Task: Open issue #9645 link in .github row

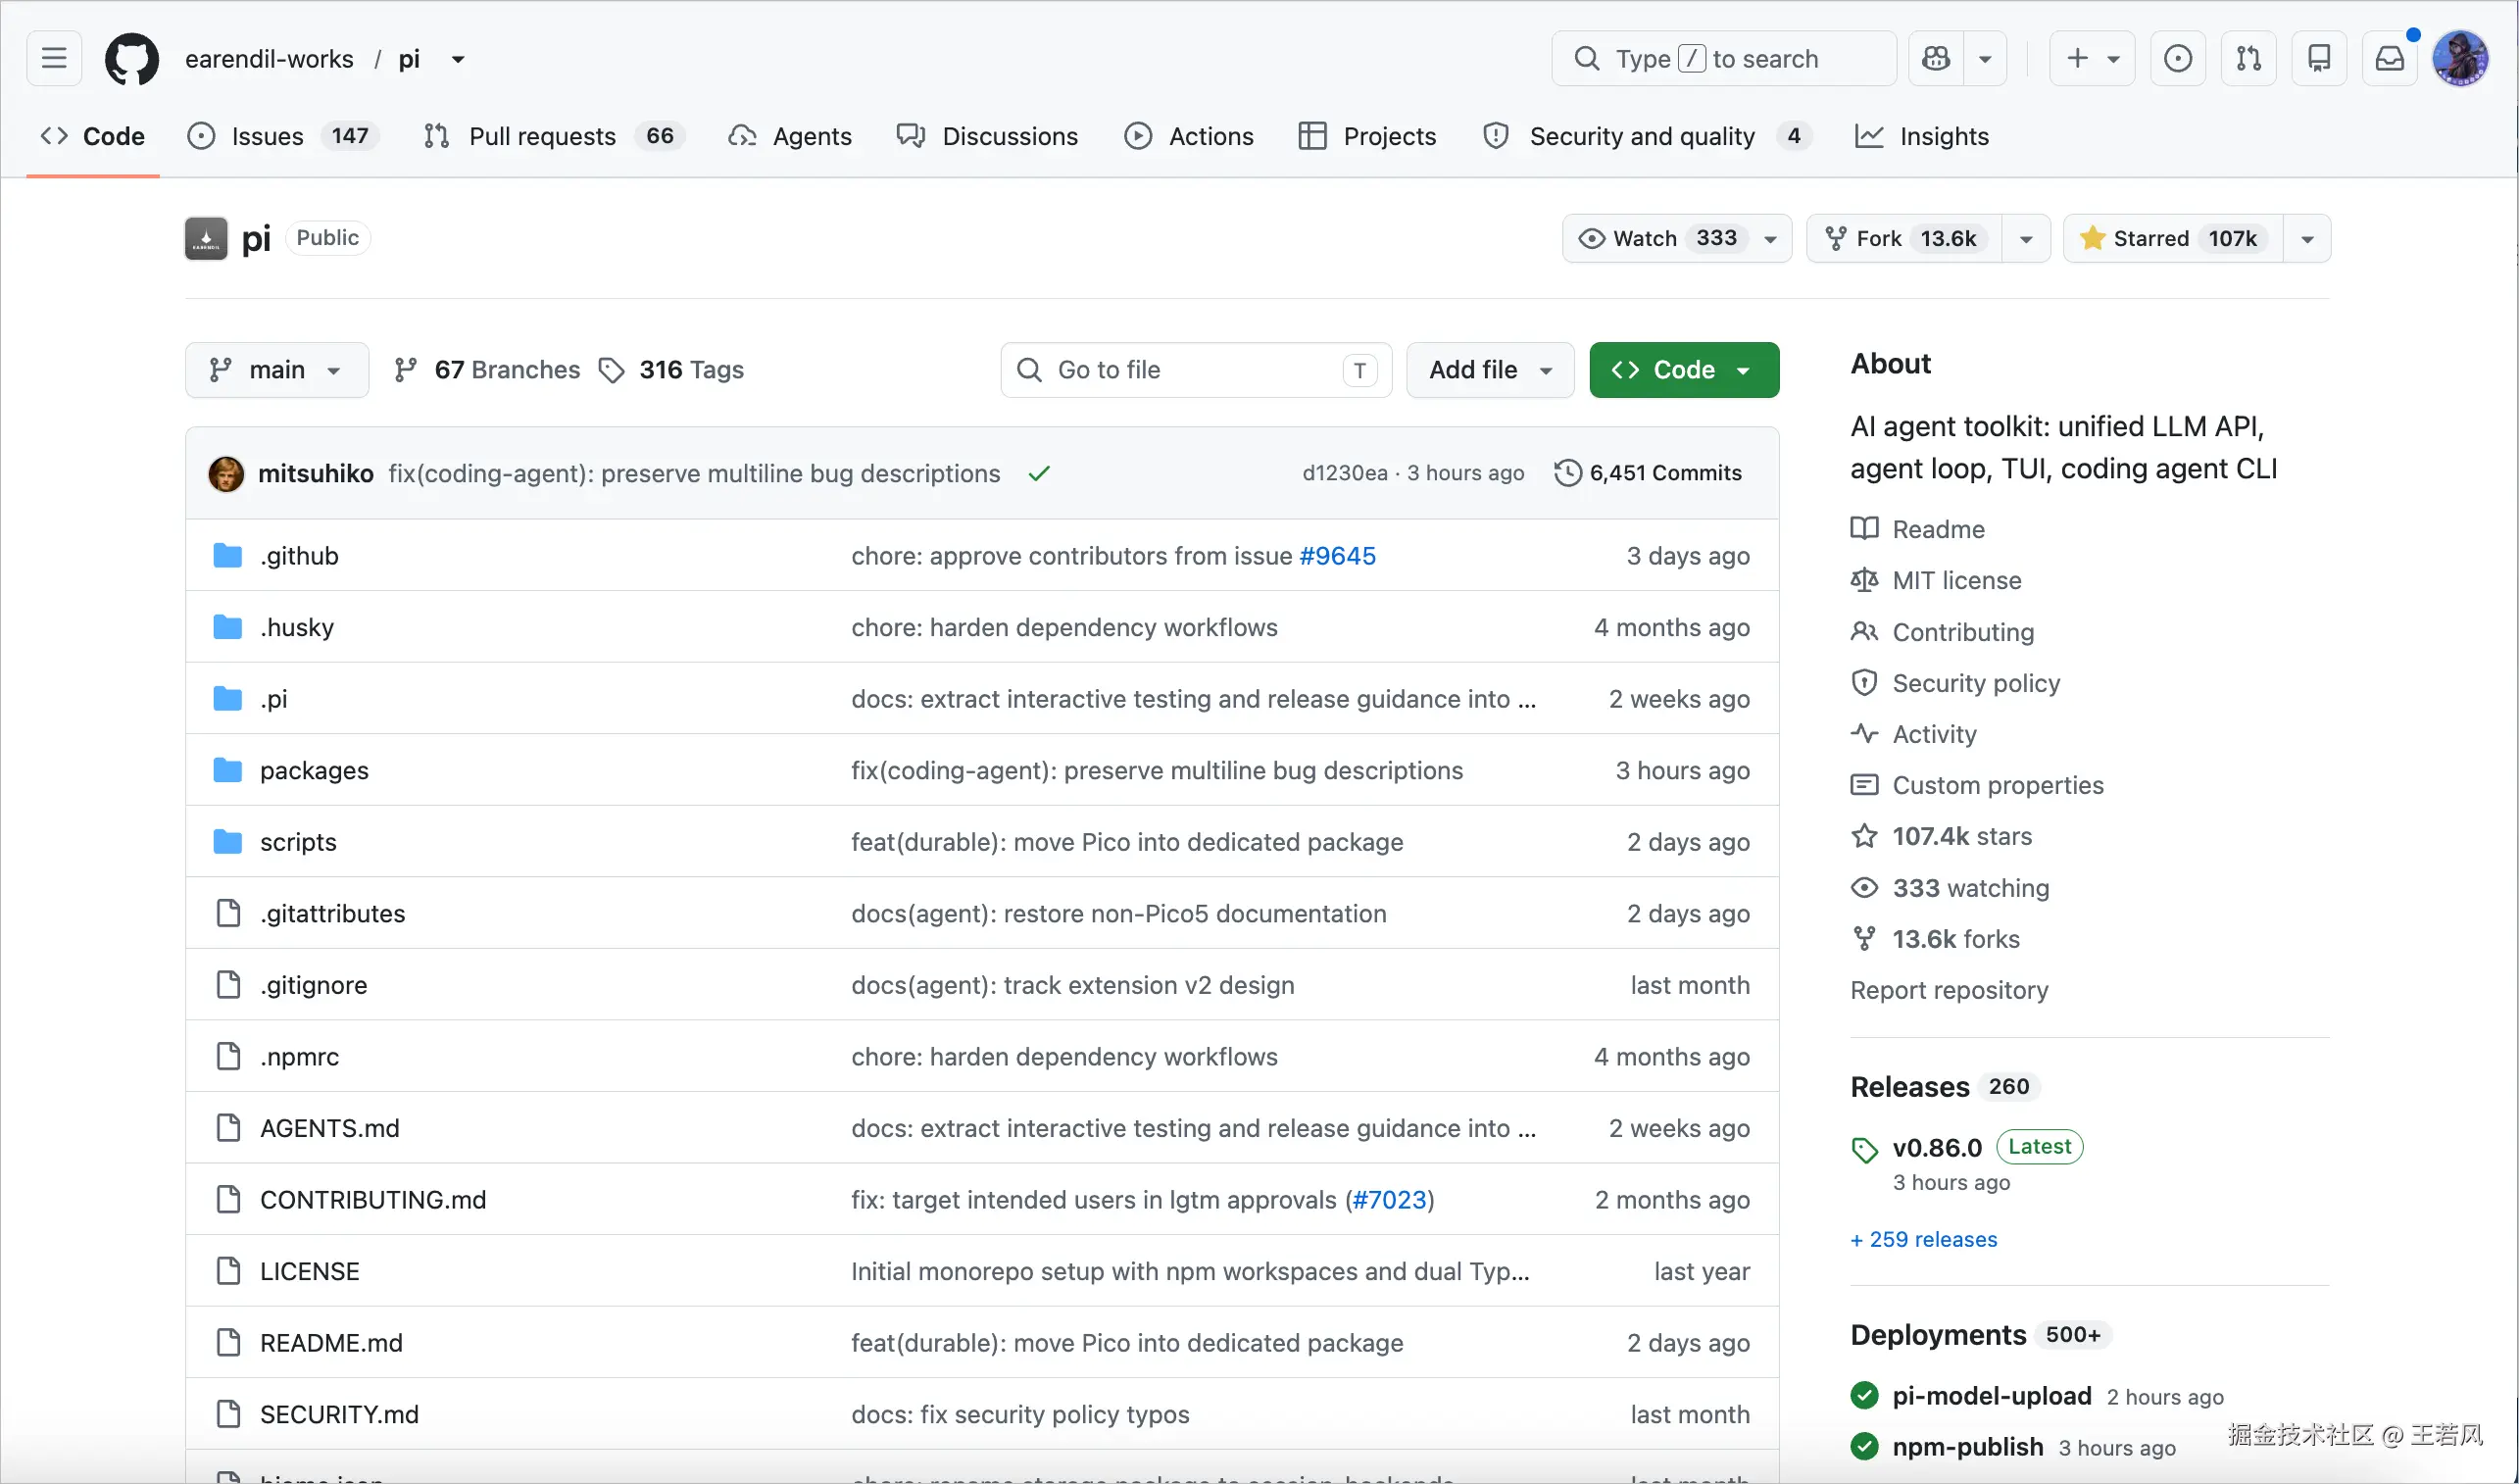Action: [1338, 555]
